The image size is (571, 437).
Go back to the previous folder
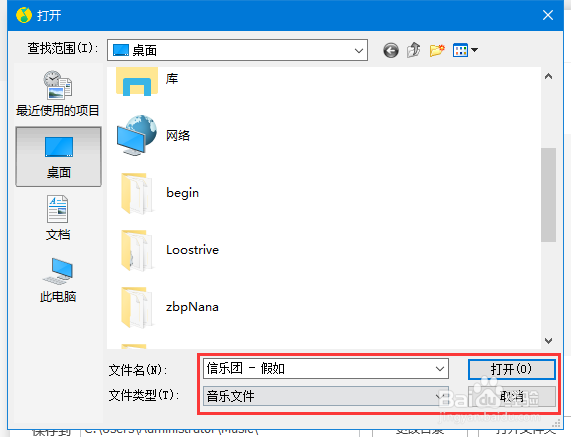(391, 50)
